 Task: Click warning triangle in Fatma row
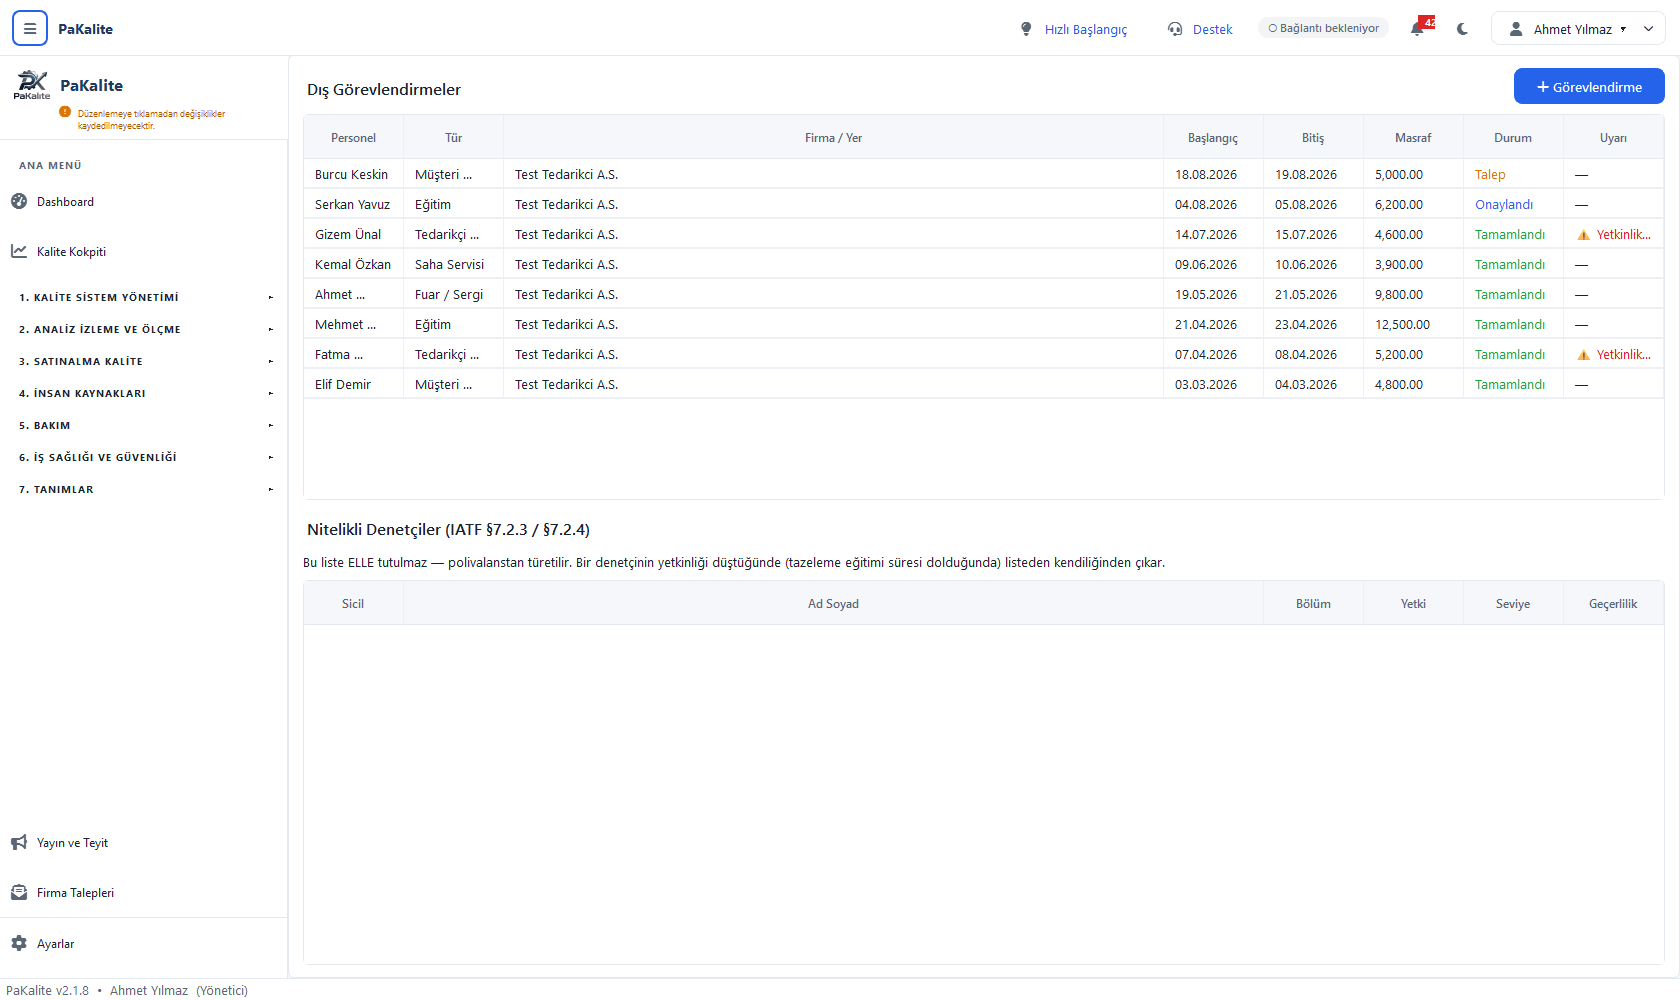(1583, 355)
